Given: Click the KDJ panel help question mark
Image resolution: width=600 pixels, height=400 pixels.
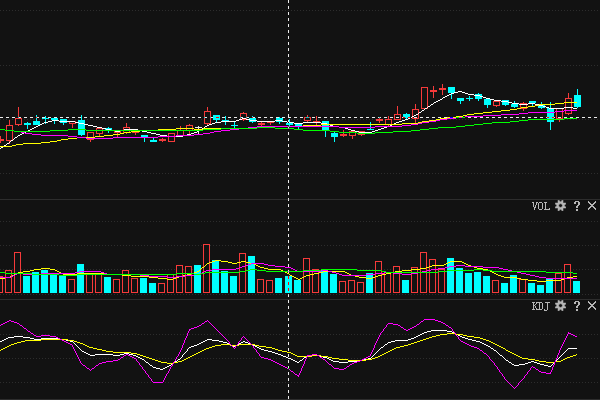Looking at the screenshot, I should [x=577, y=305].
